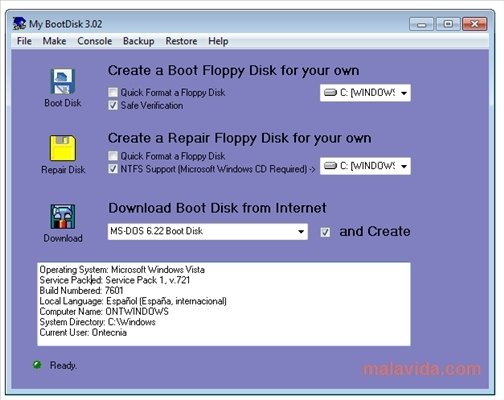Open the Make menu

click(54, 41)
